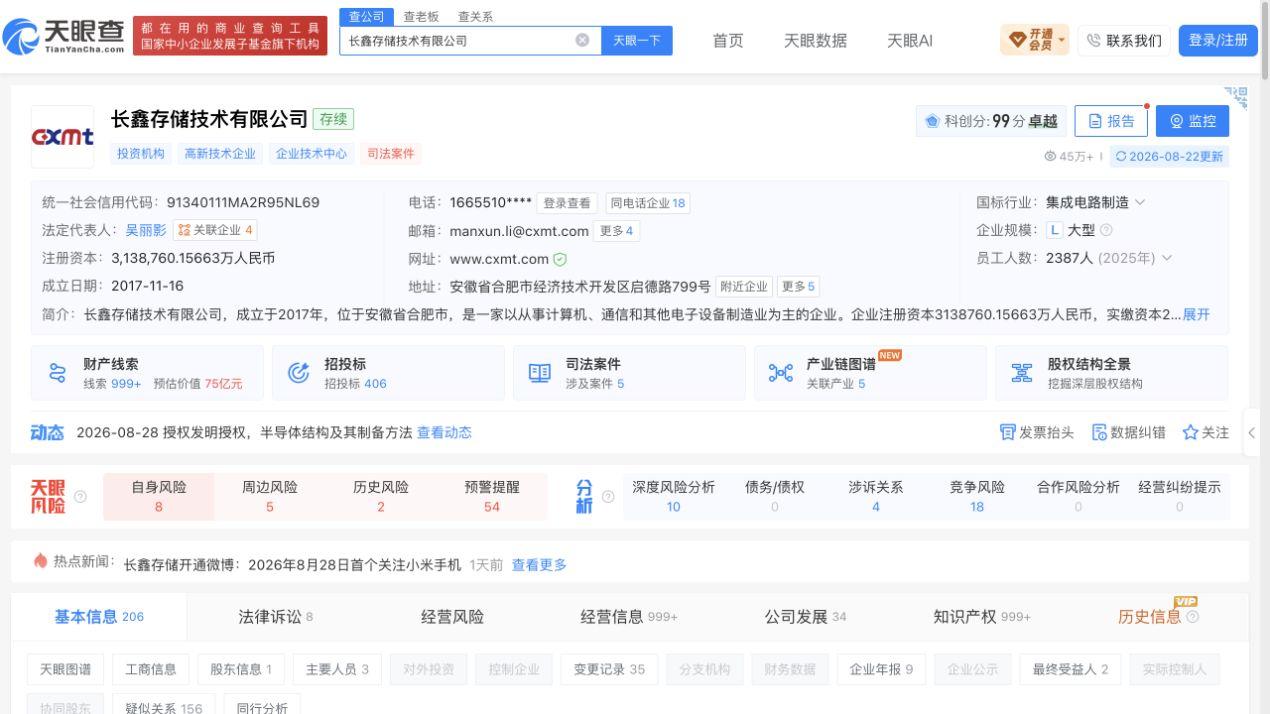1270x714 pixels.
Task: Click the 监控 button
Action: click(x=1193, y=121)
